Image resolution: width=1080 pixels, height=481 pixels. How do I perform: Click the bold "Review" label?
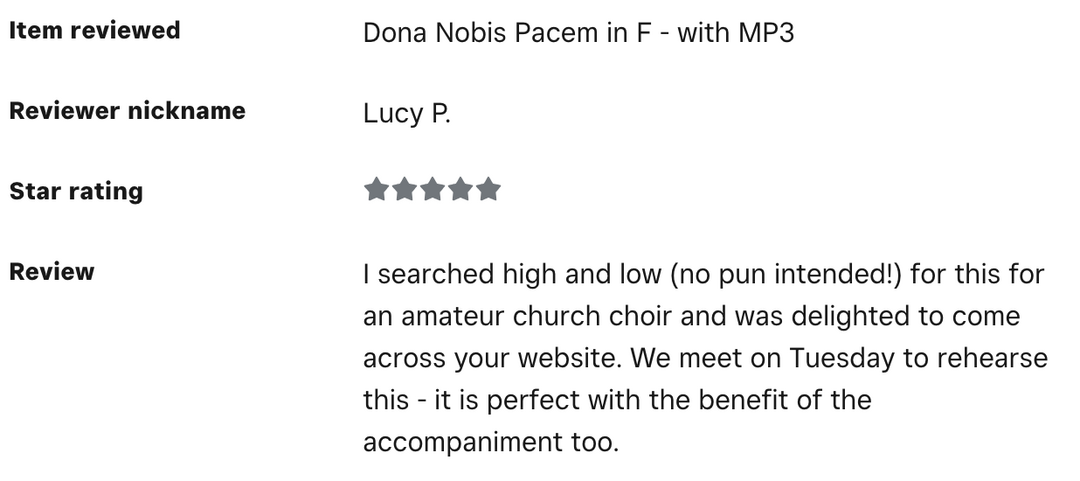click(x=52, y=272)
